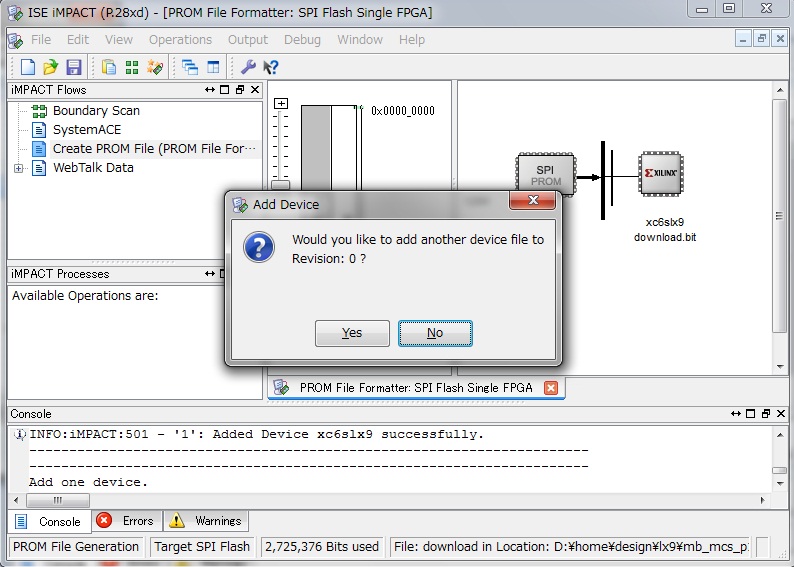This screenshot has height=567, width=794.
Task: Click the tile windows toolbar icon
Action: coord(213,67)
